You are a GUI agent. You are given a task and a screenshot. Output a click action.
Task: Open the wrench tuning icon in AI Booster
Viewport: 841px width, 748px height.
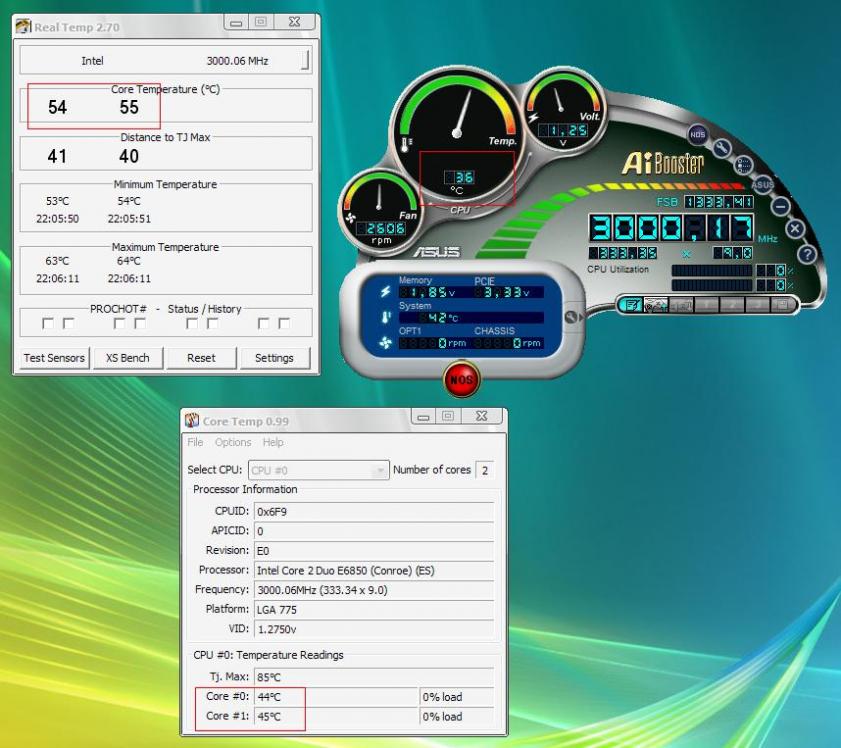(722, 147)
